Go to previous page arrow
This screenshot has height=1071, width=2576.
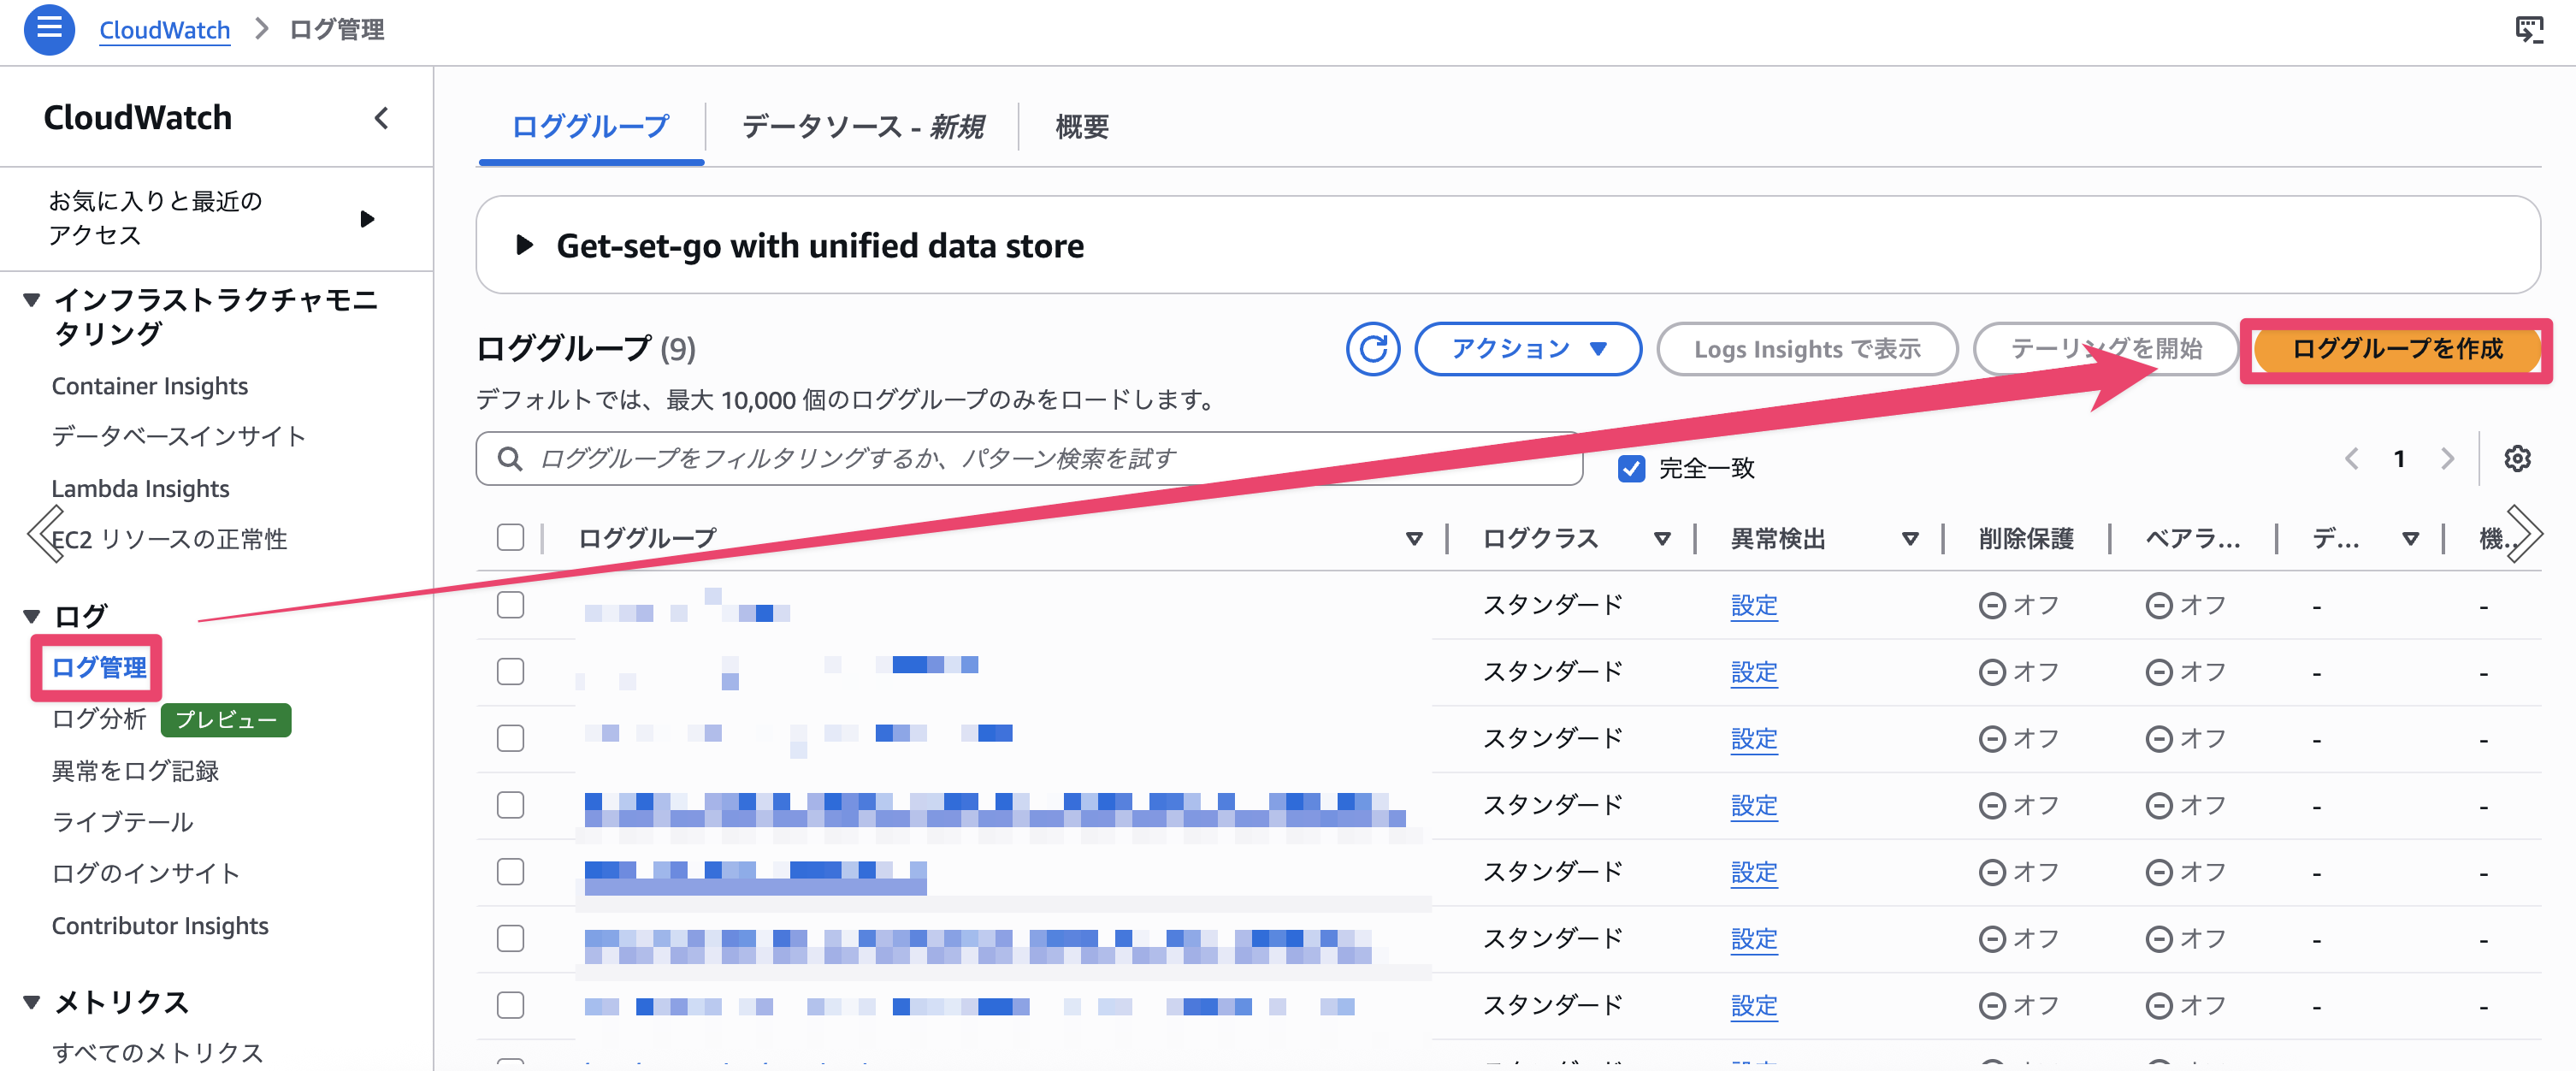[2352, 459]
